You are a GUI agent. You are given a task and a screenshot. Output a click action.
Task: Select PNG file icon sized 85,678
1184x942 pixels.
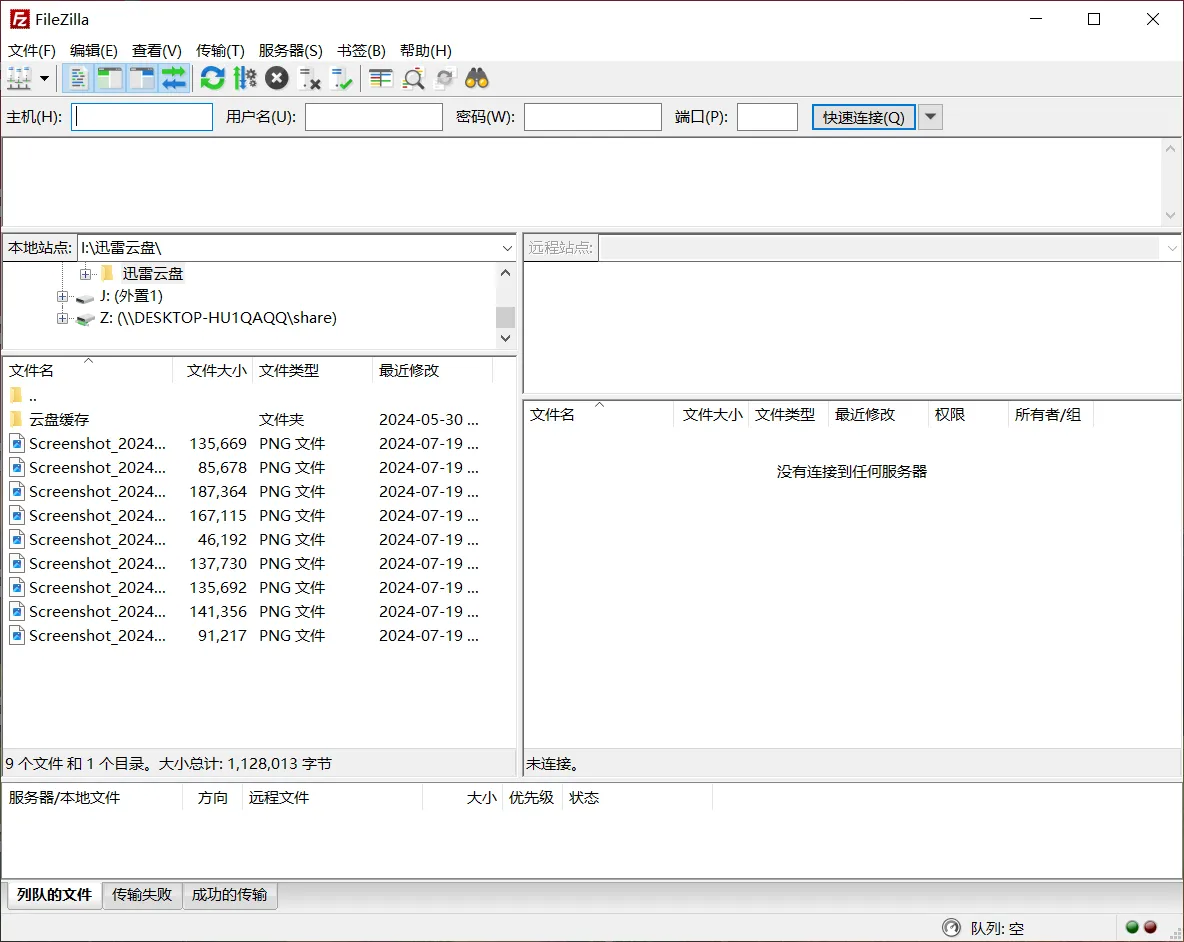(17, 467)
